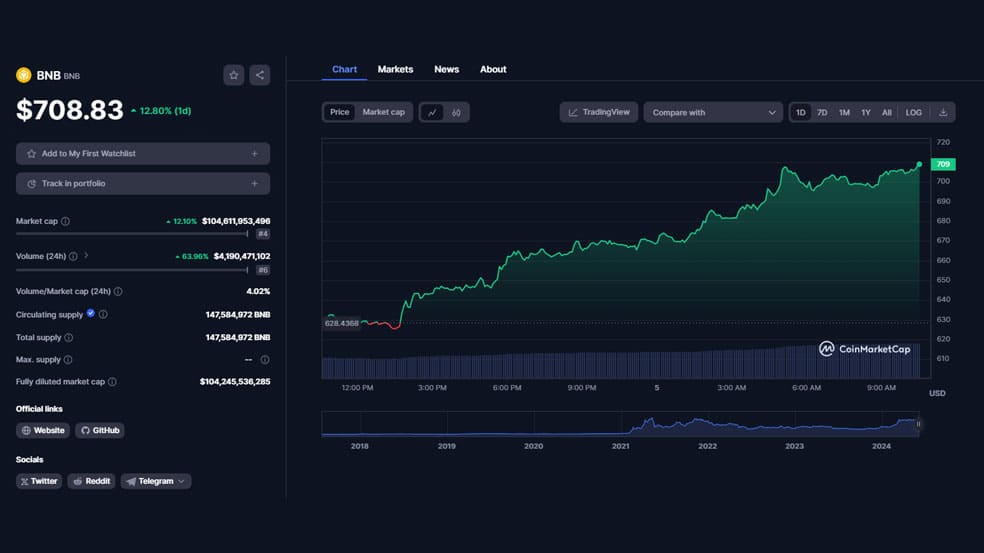Select the 1M time range
Image resolution: width=984 pixels, height=553 pixels.
tap(844, 112)
